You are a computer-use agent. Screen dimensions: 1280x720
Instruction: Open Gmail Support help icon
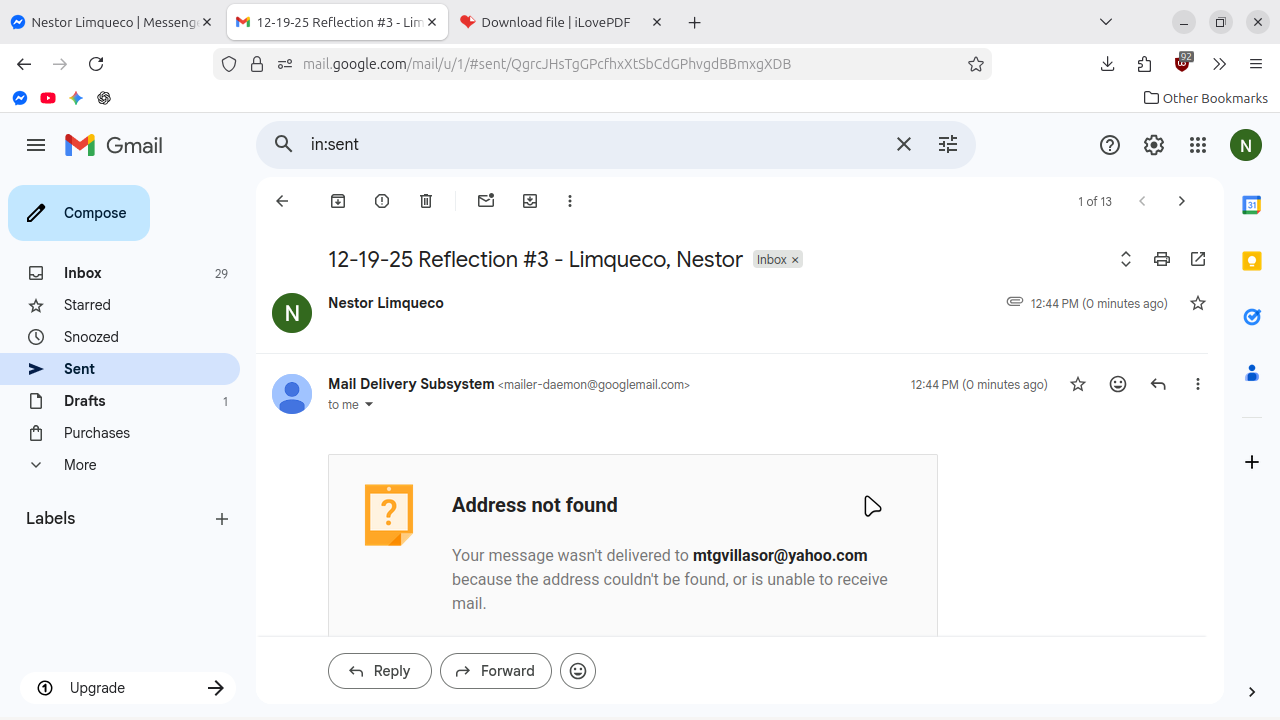1110,145
